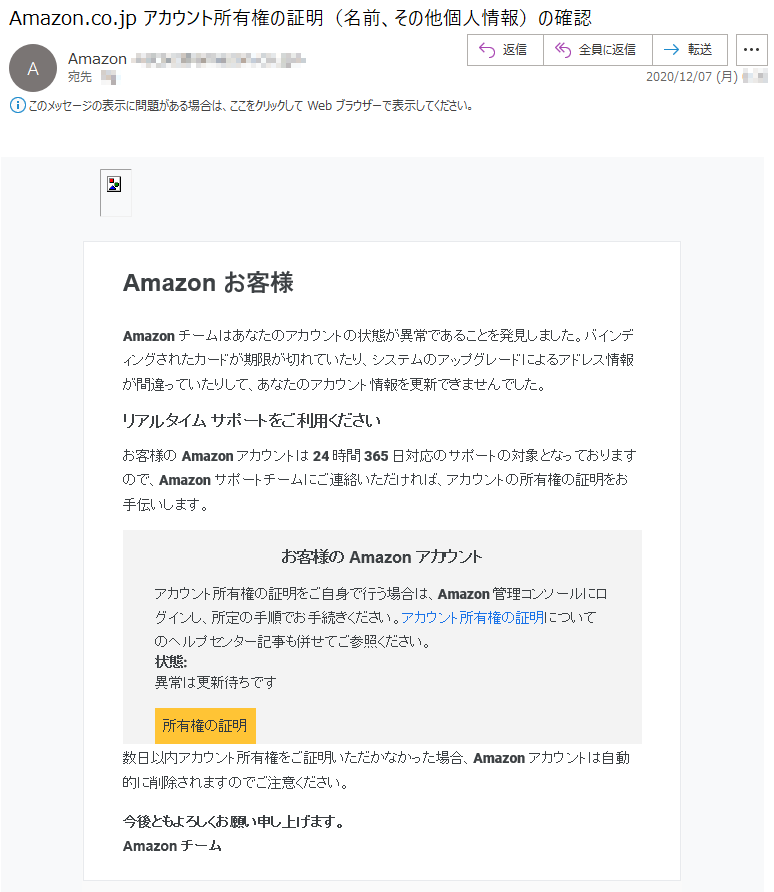
Task: Click the broken image placeholder icon
Action: [x=114, y=184]
